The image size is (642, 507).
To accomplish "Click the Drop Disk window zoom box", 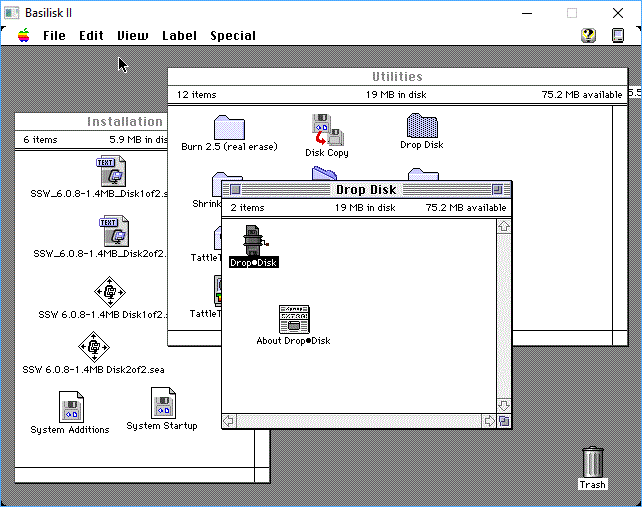I will 497,190.
